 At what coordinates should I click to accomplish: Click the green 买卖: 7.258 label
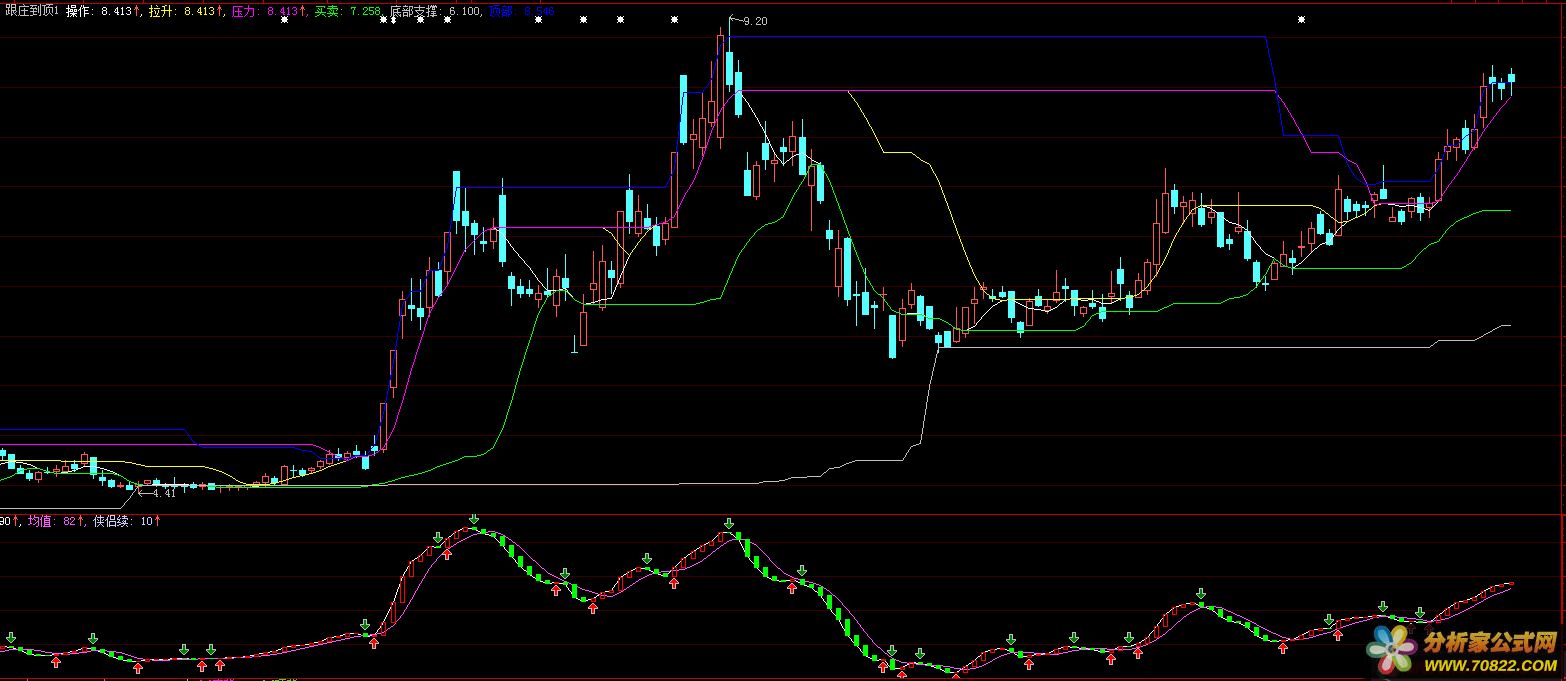[347, 11]
